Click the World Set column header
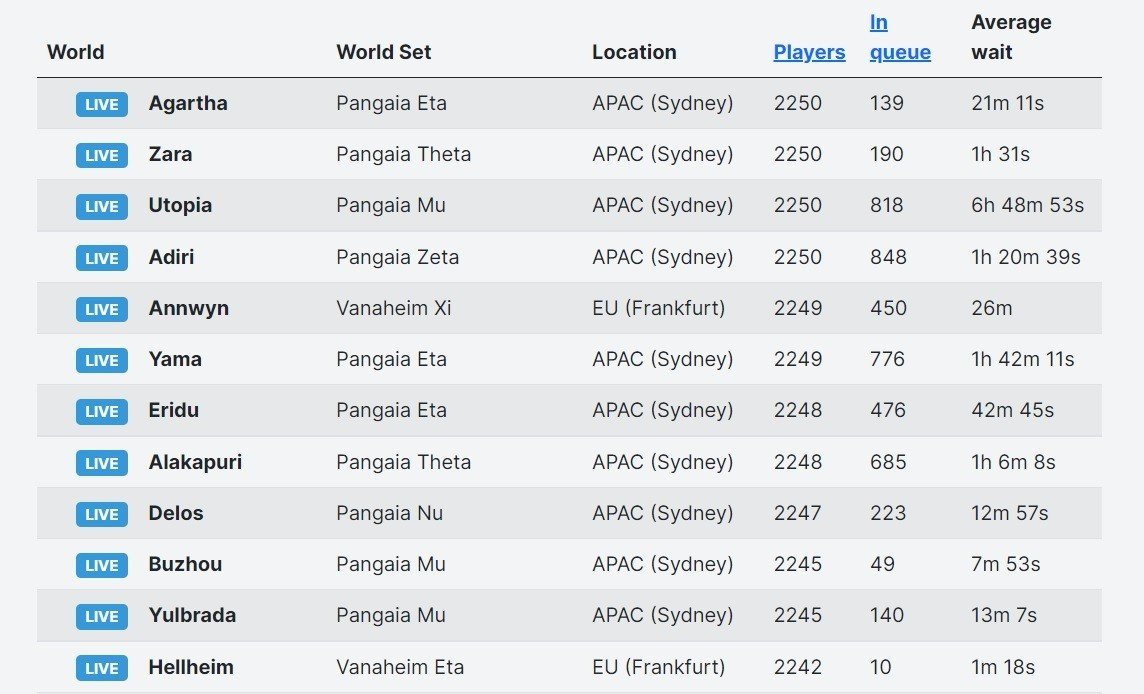Viewport: 1144px width, 694px height. click(x=384, y=52)
